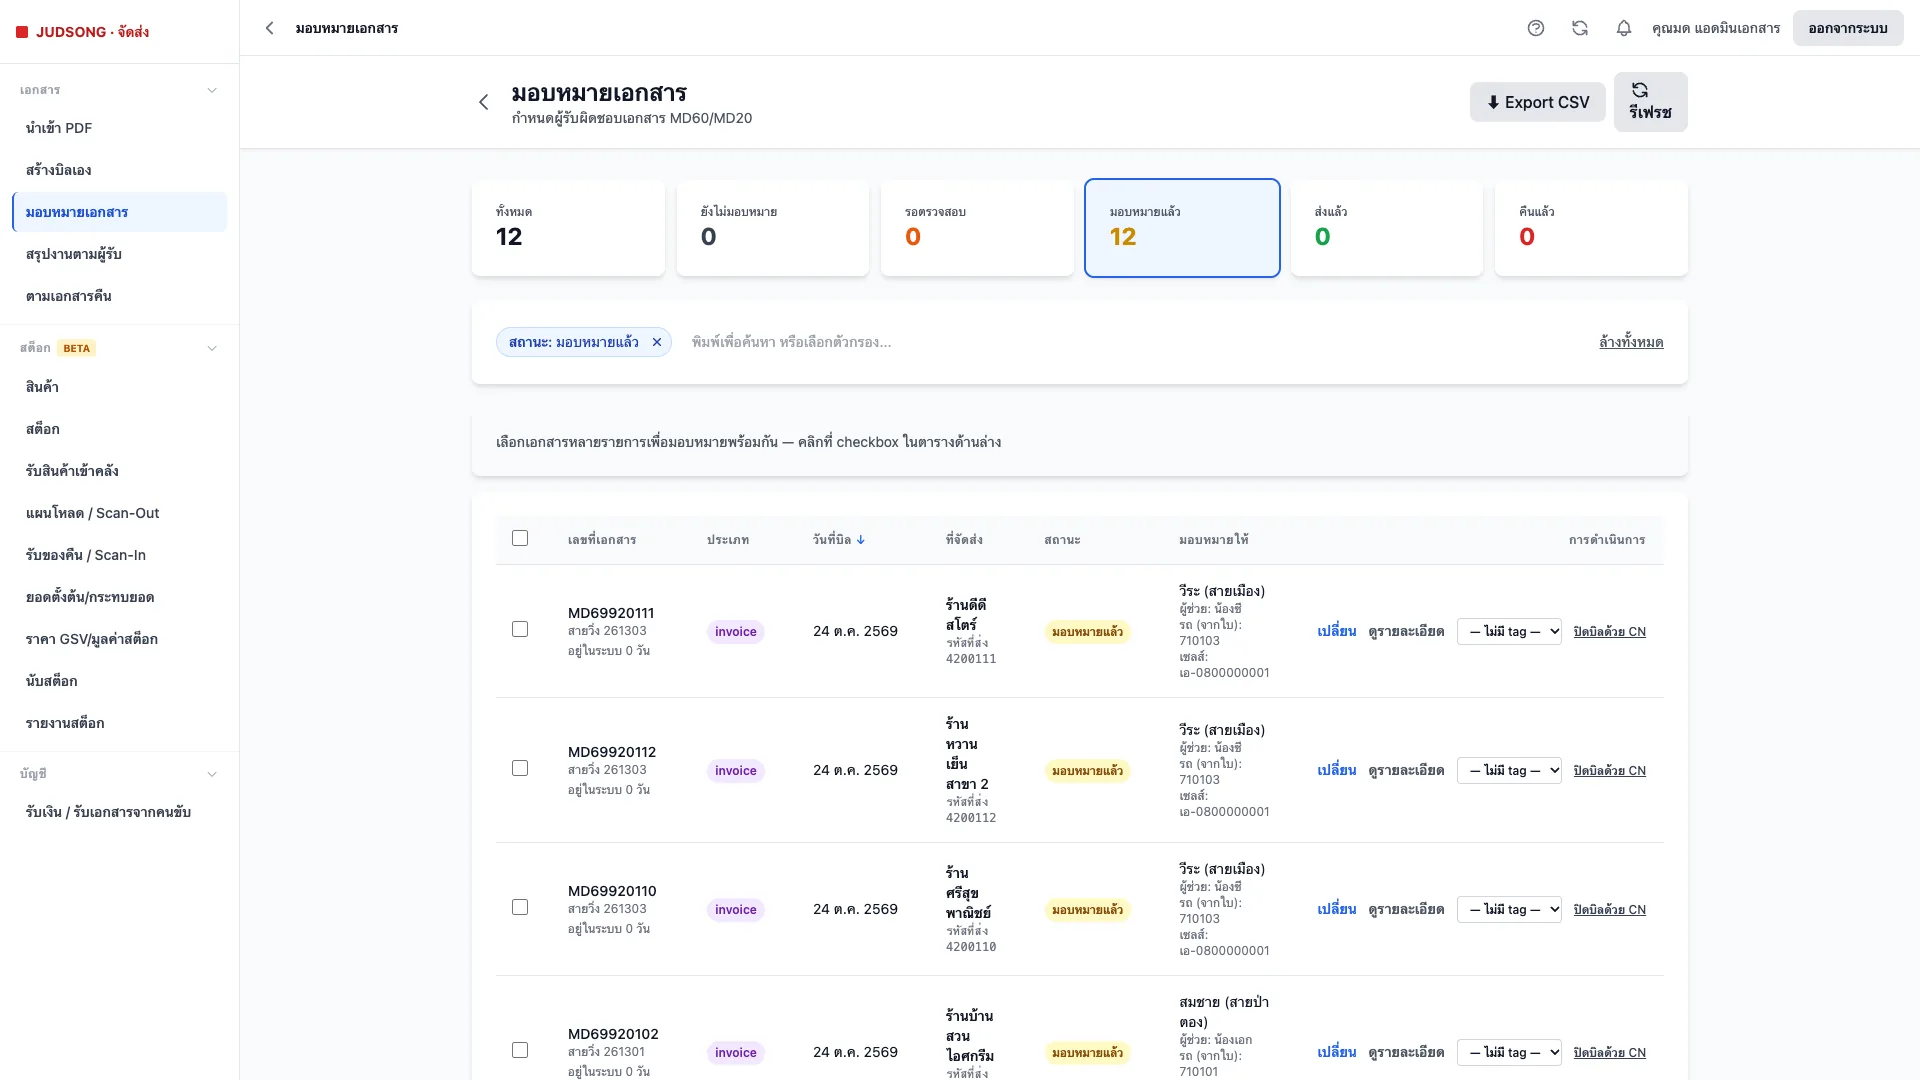
Task: Open แผนโหลด / Scan-Out page
Action: [120, 513]
